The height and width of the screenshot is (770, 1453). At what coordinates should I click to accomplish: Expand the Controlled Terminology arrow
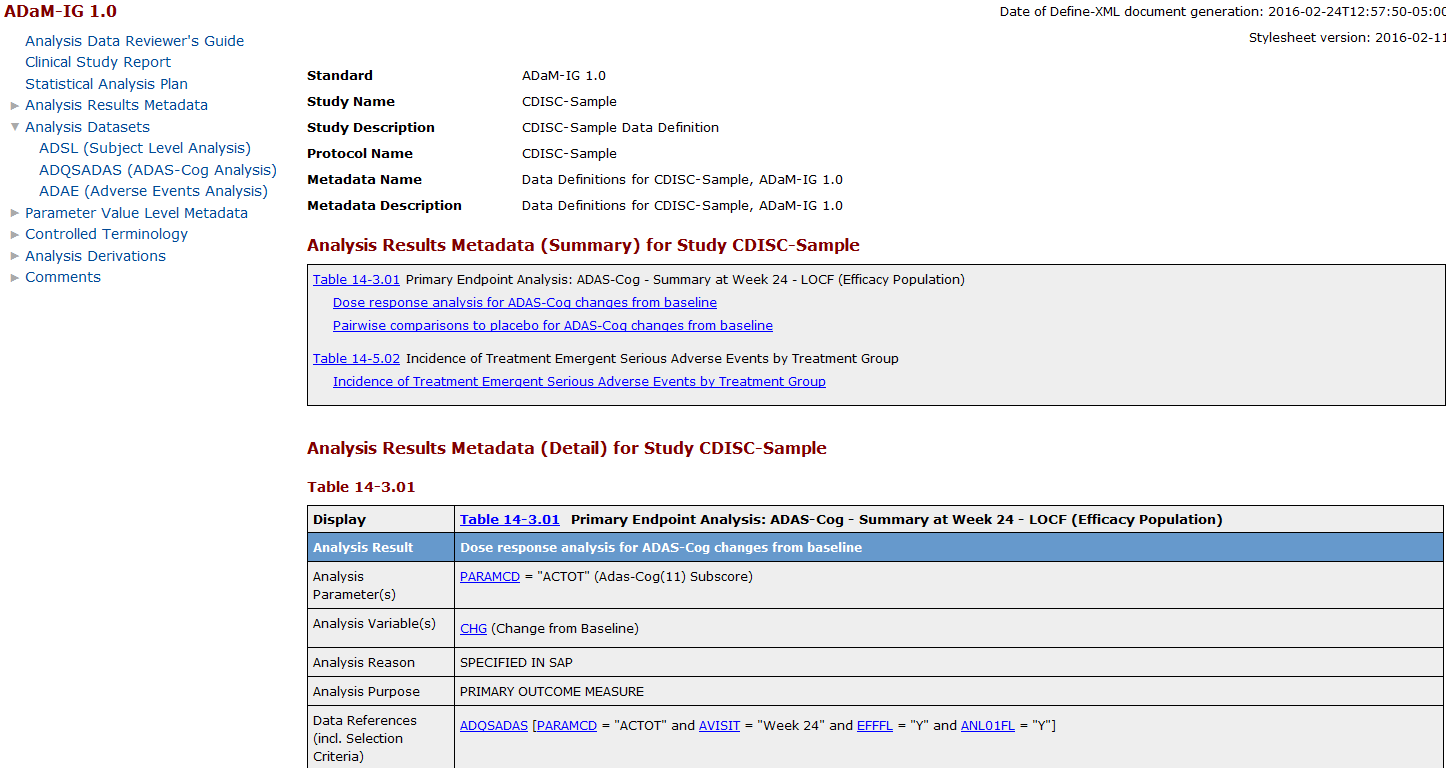15,235
